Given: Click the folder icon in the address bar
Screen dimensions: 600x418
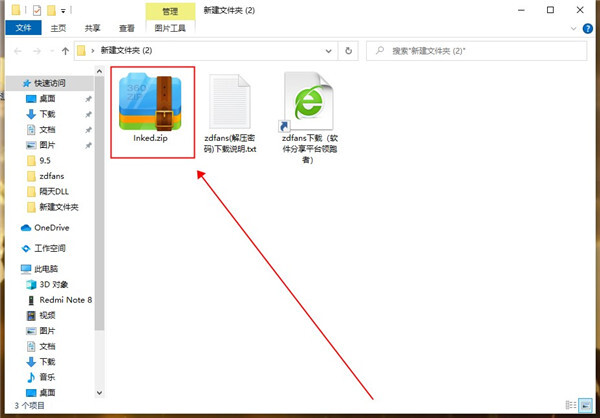Looking at the screenshot, I should (x=81, y=51).
